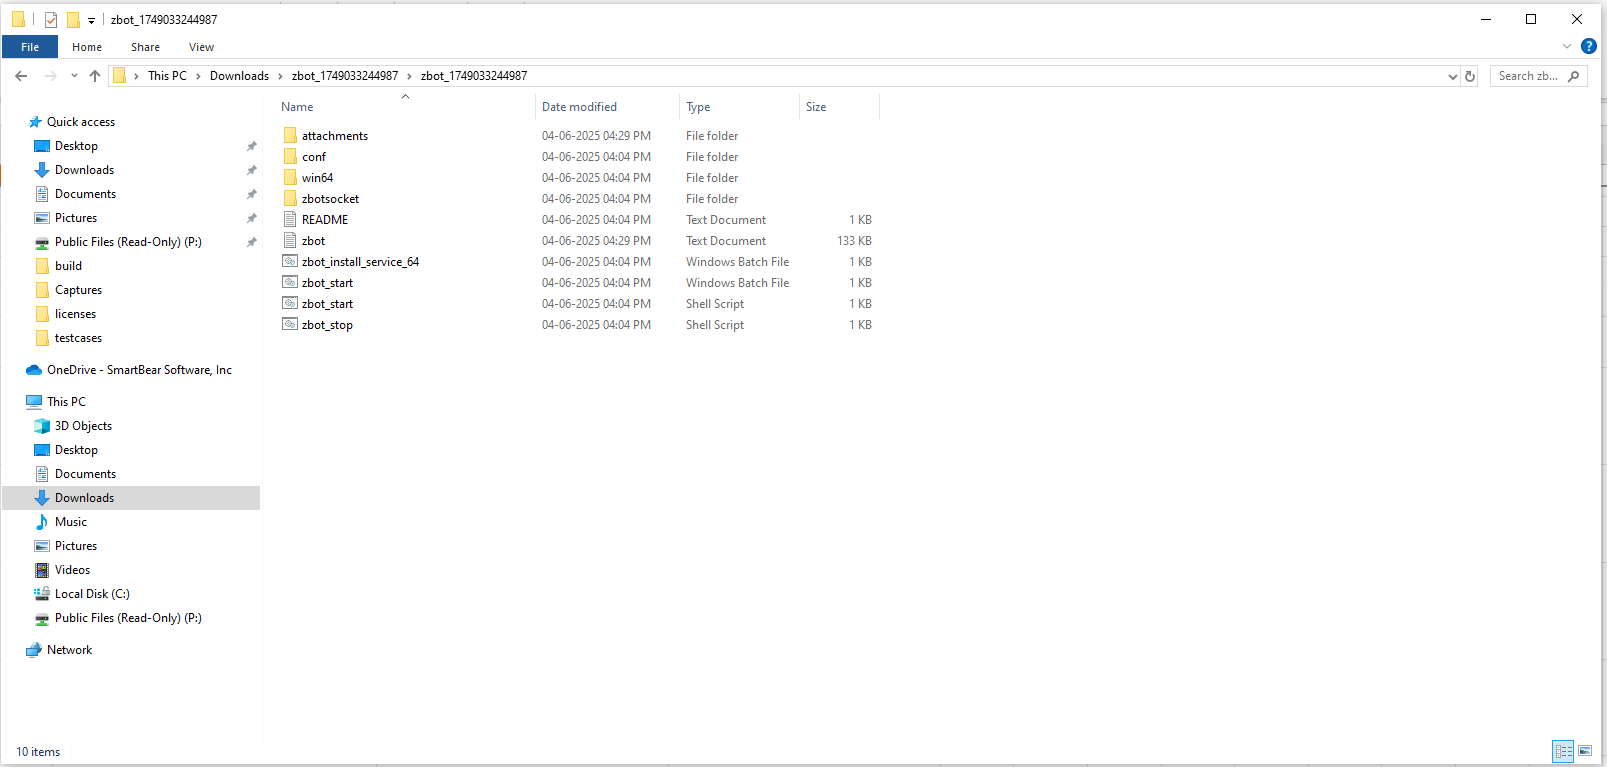
Task: Click the Up one level arrow
Action: [x=95, y=76]
